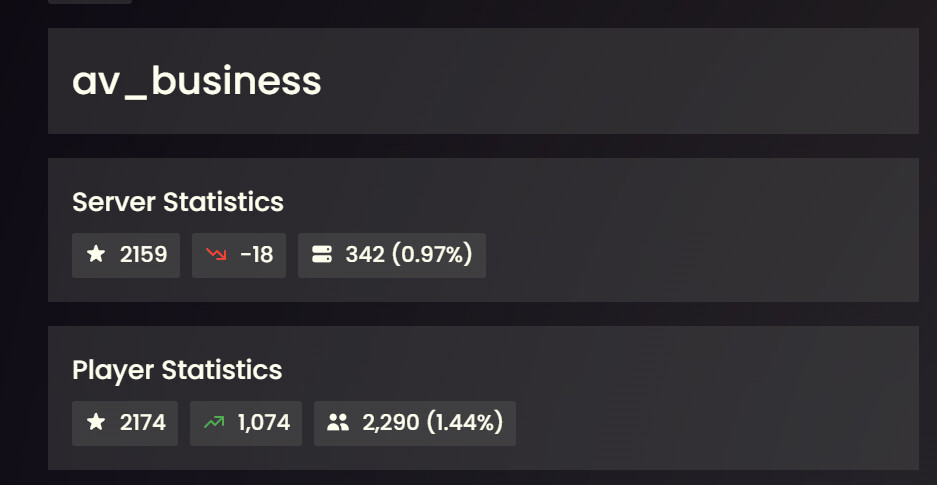The height and width of the screenshot is (485, 937).
Task: Click the red downward trend arrow icon
Action: coord(216,255)
